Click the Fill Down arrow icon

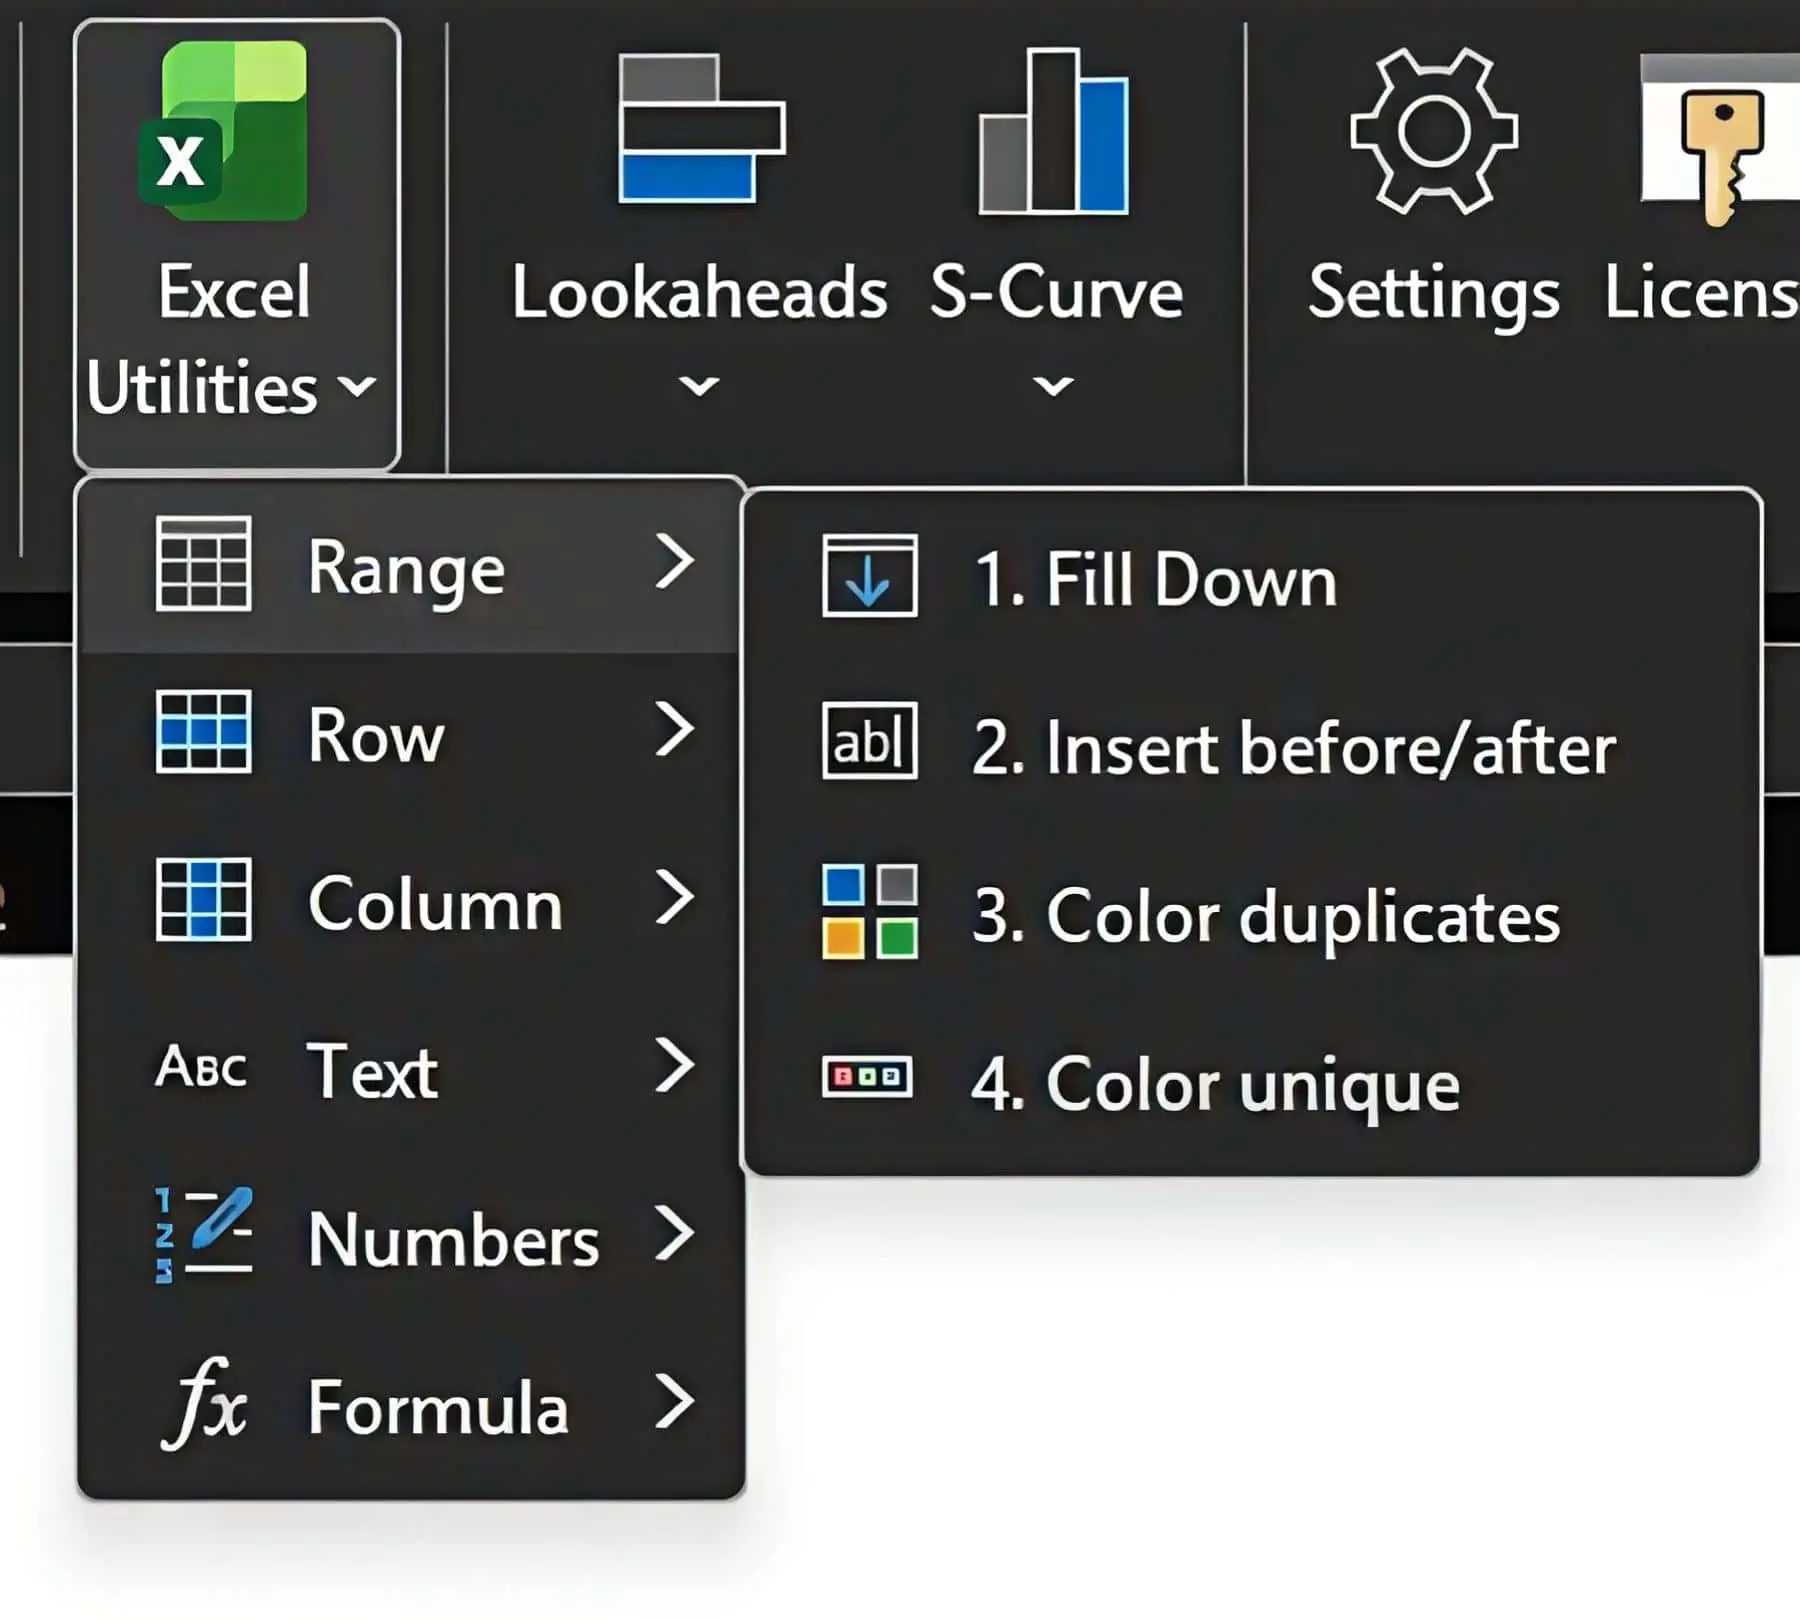(869, 577)
